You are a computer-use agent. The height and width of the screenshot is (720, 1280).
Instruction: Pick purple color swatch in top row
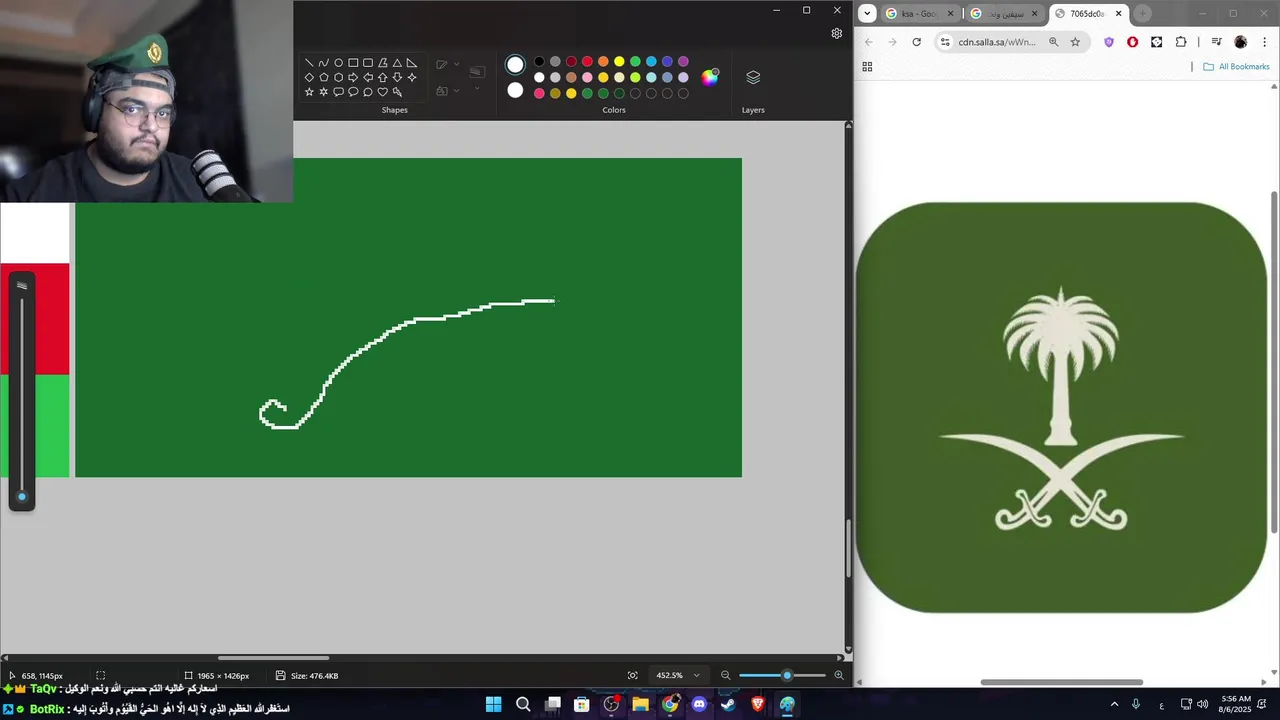[x=683, y=61]
